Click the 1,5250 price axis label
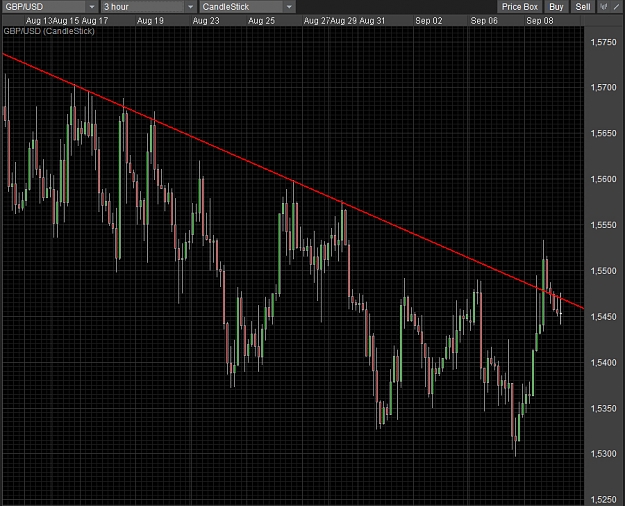625x506 pixels. [603, 500]
